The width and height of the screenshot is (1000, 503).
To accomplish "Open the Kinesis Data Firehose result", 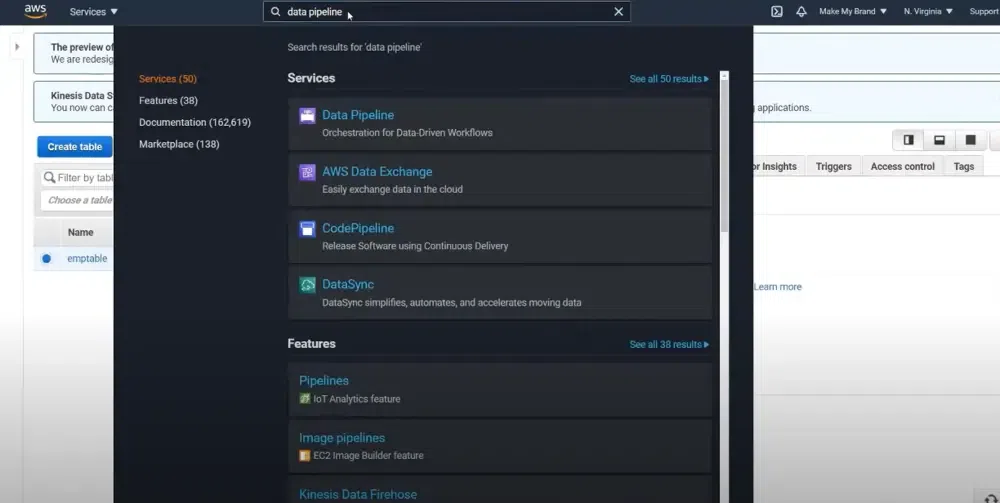I will tap(358, 495).
